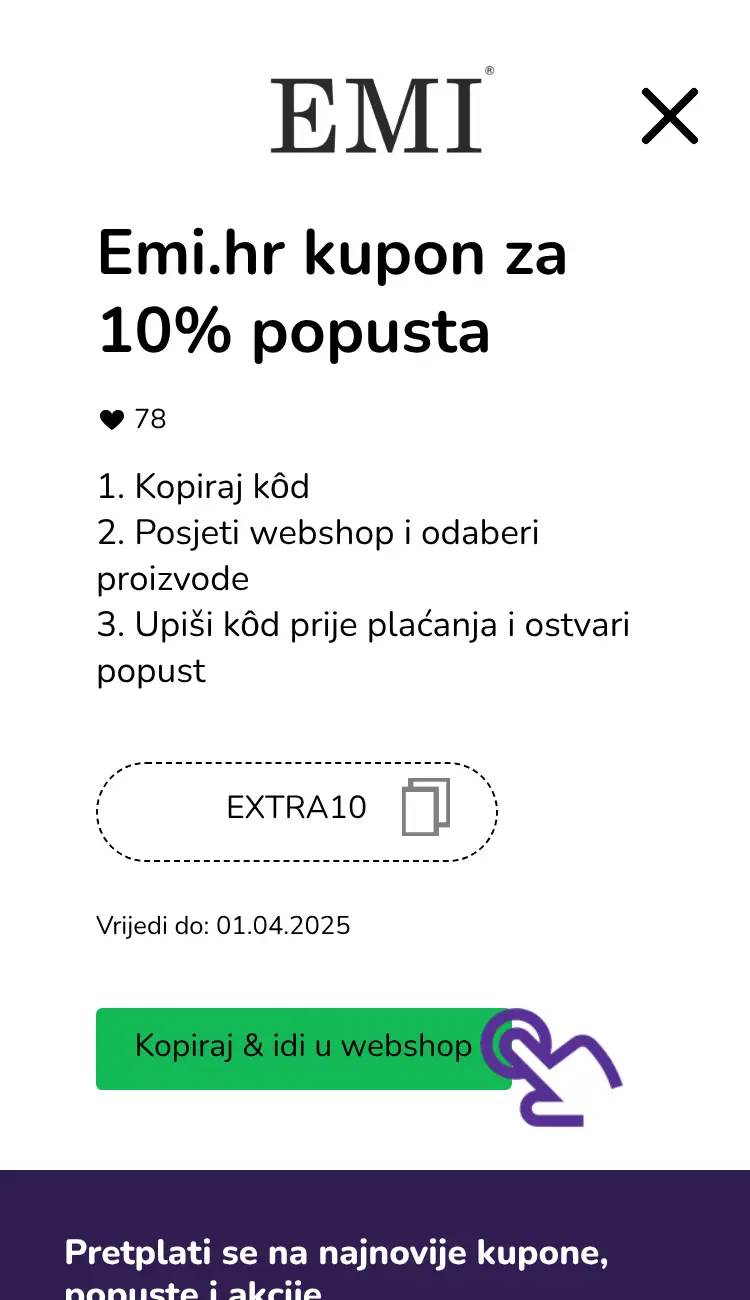Open the dashed coupon code area
This screenshot has width=750, height=1300.
point(296,810)
